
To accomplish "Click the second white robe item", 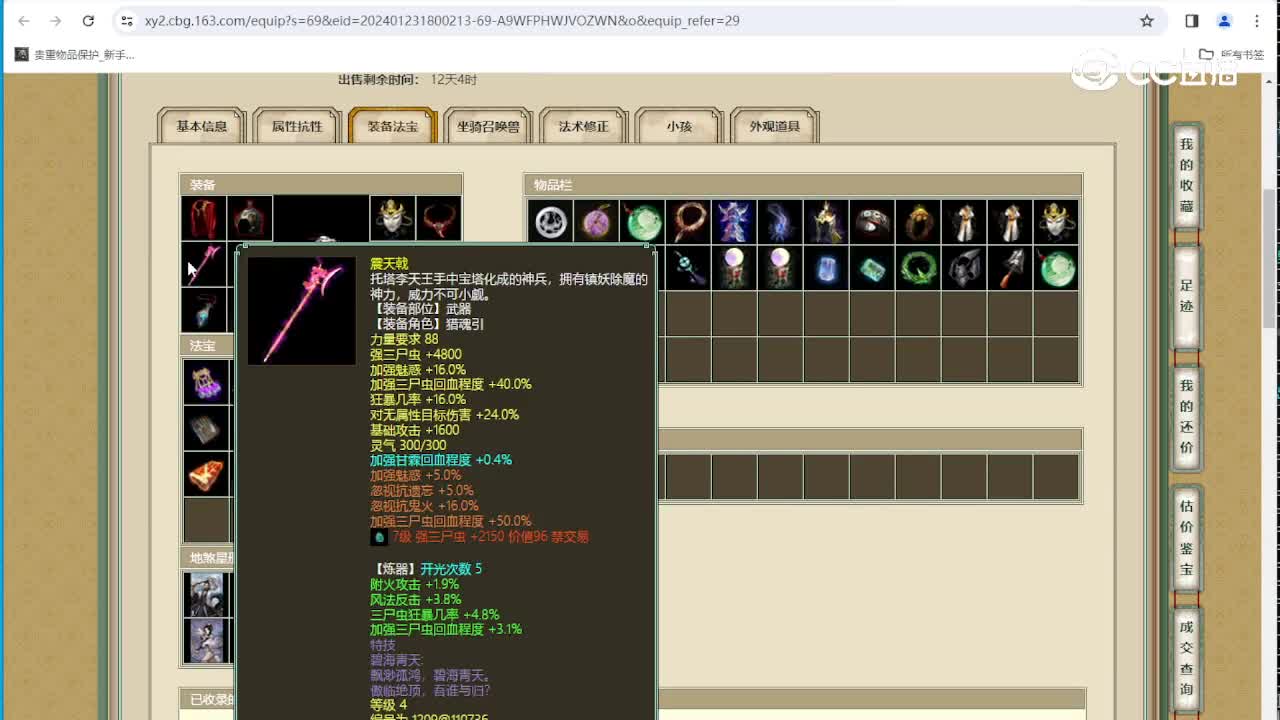I will (1010, 222).
